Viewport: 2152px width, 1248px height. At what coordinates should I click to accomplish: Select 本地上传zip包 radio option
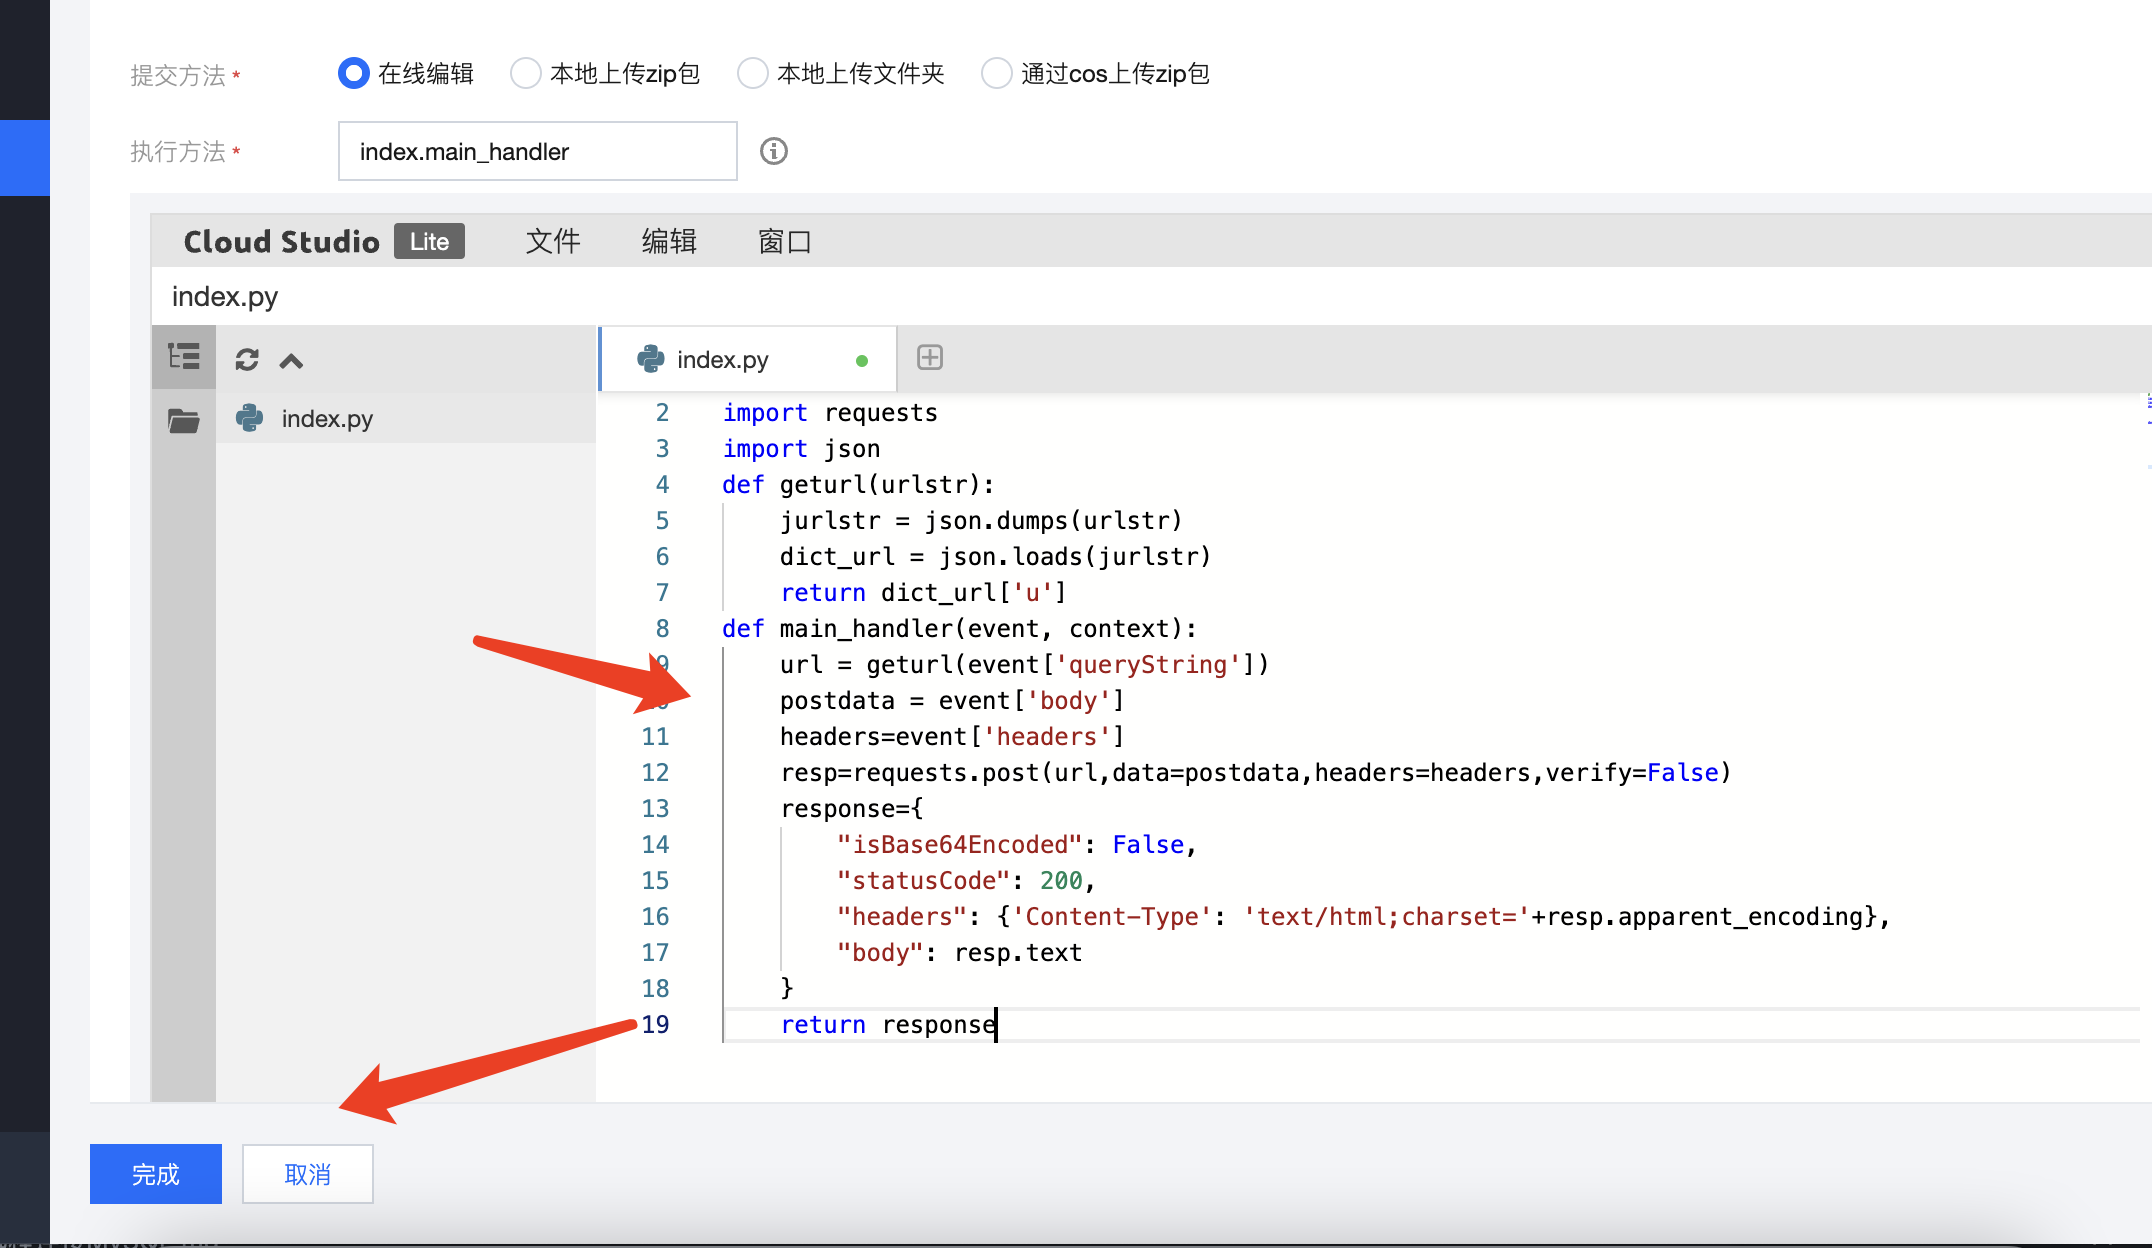pos(526,73)
